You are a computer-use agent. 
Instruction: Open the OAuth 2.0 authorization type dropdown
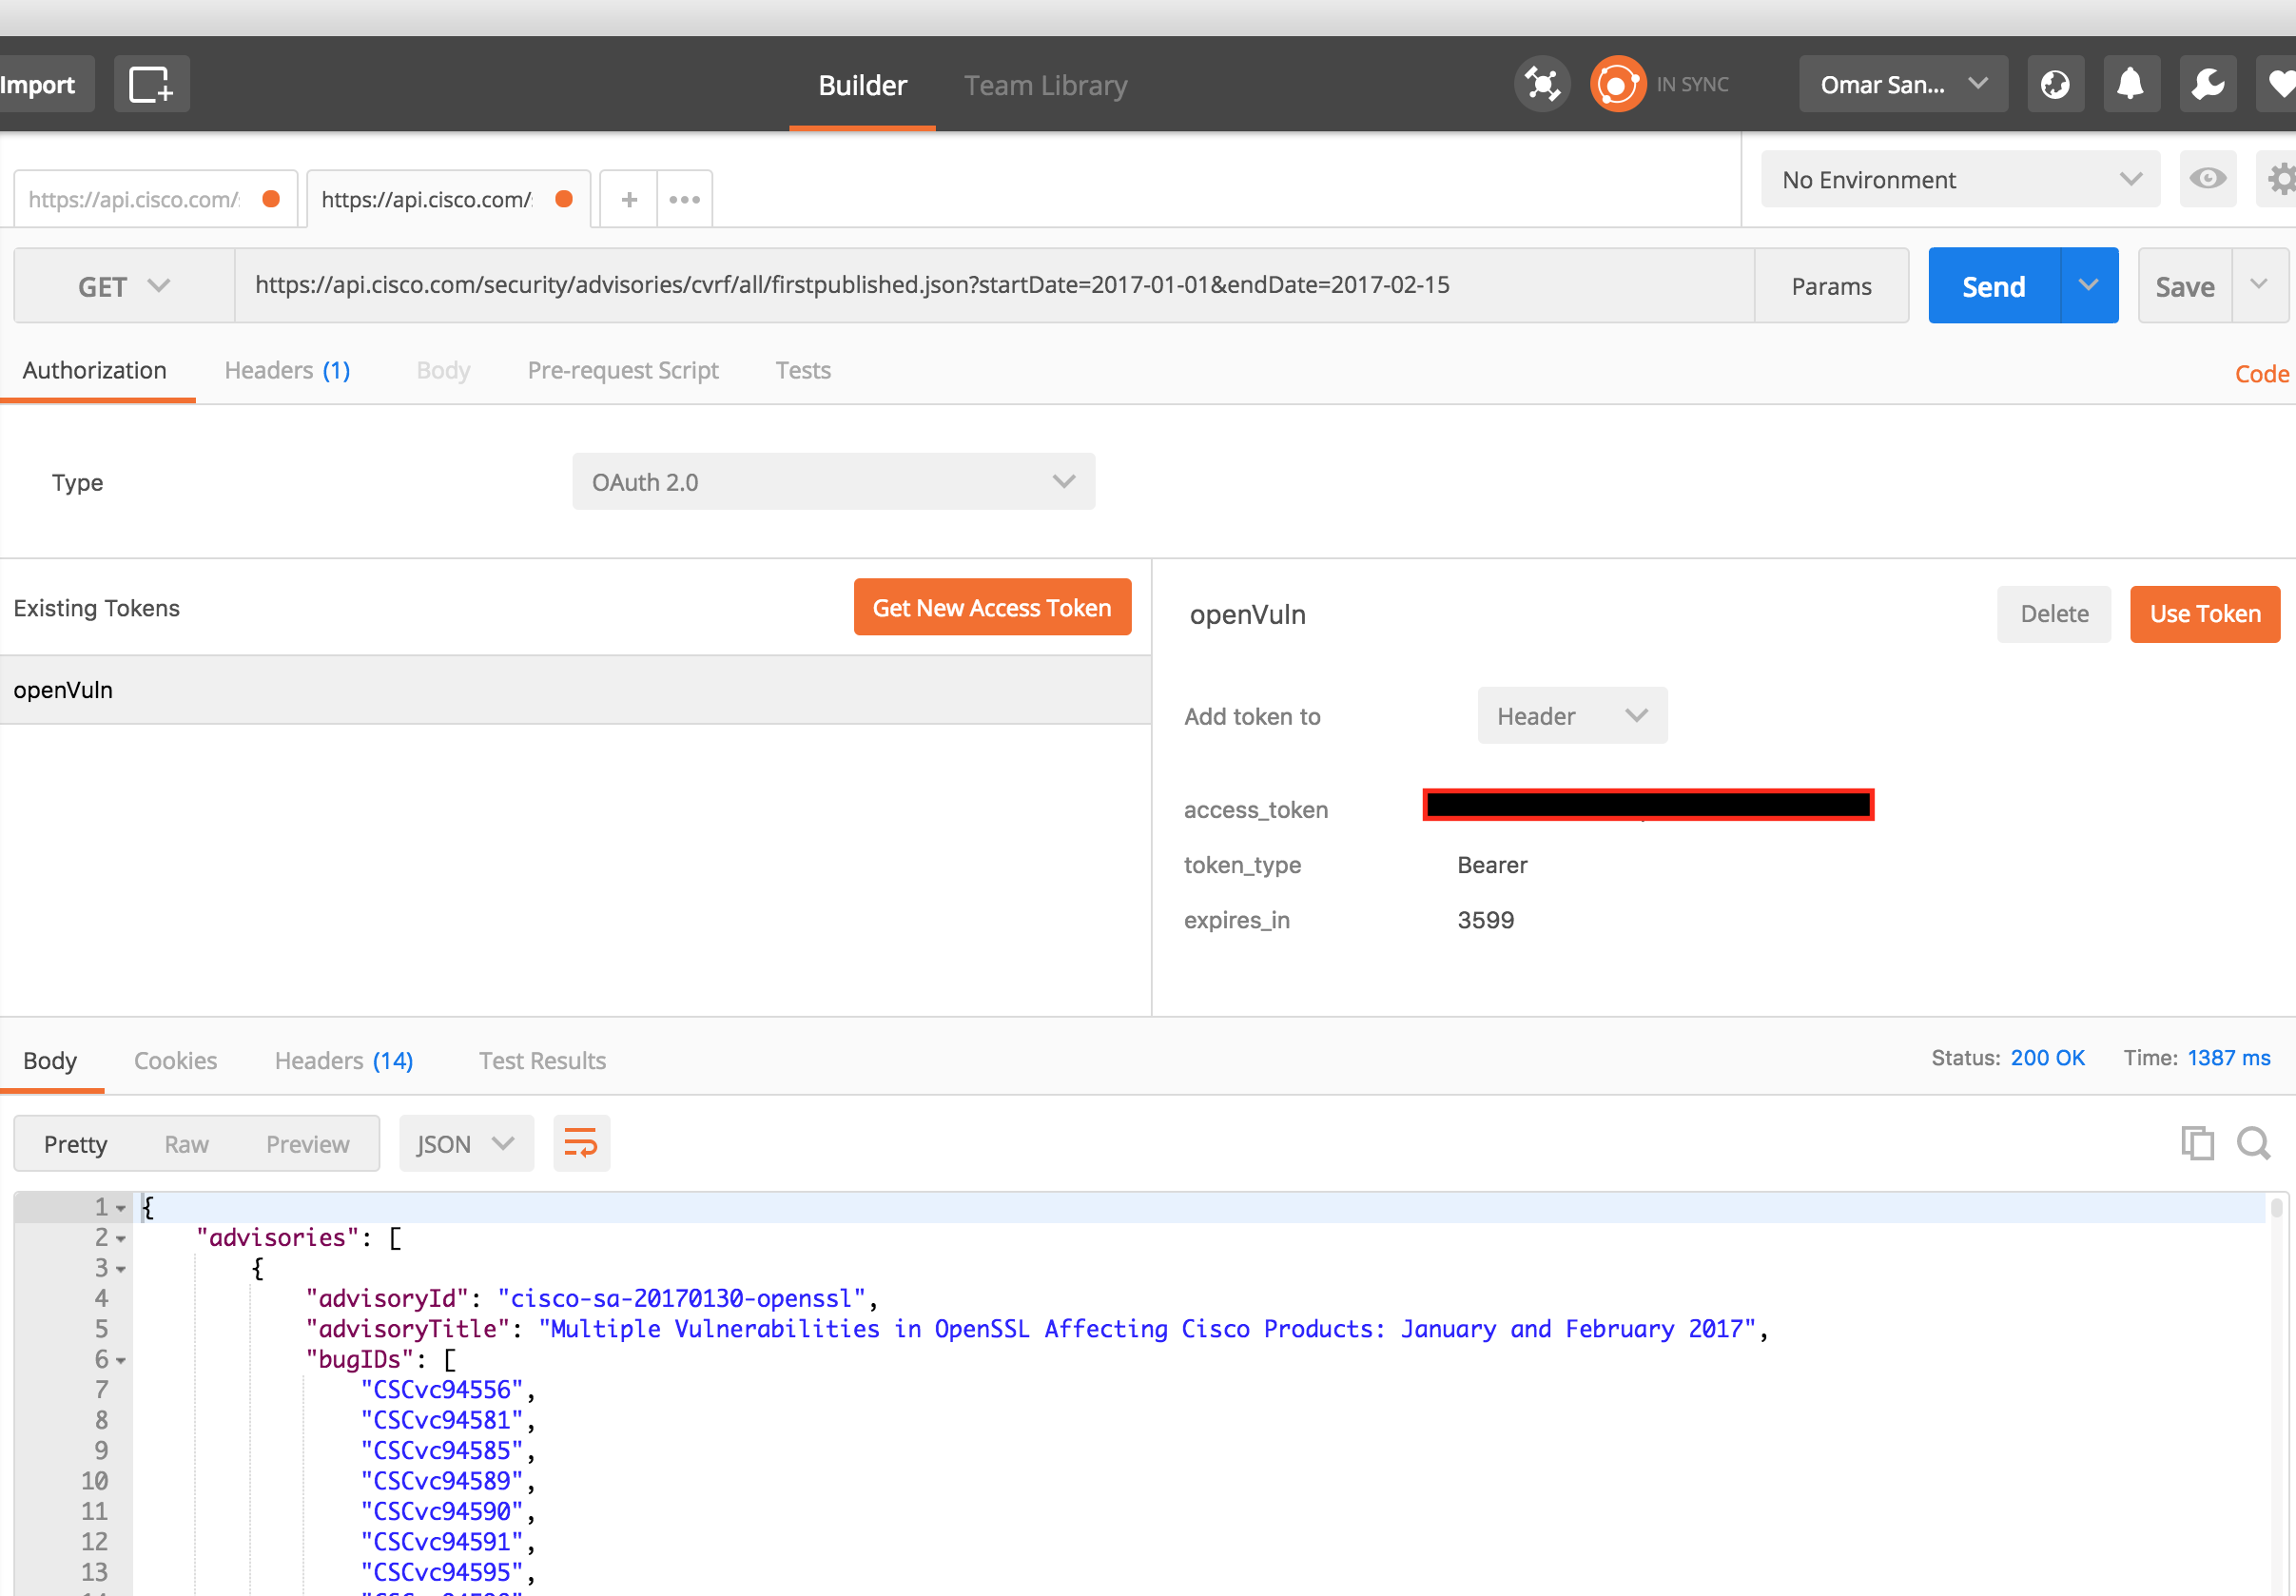point(833,482)
